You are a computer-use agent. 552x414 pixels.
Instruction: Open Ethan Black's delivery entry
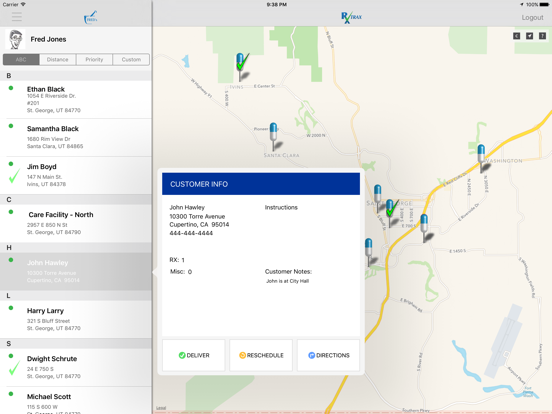pos(76,99)
